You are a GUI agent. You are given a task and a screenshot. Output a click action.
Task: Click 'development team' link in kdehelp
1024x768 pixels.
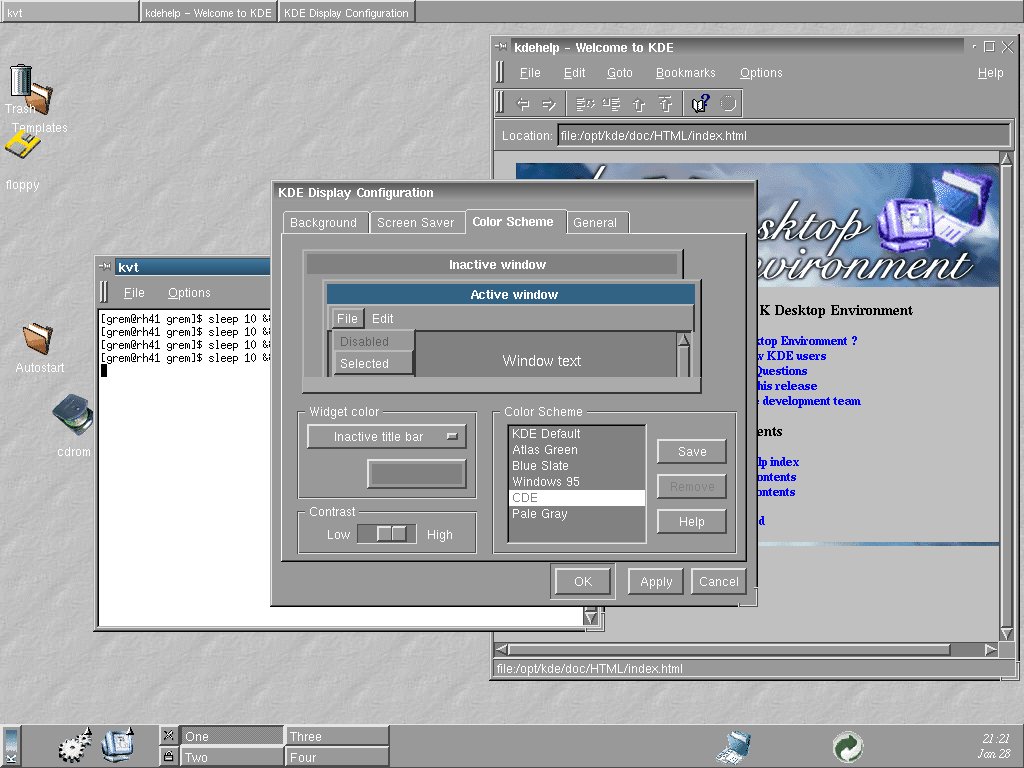coord(810,401)
